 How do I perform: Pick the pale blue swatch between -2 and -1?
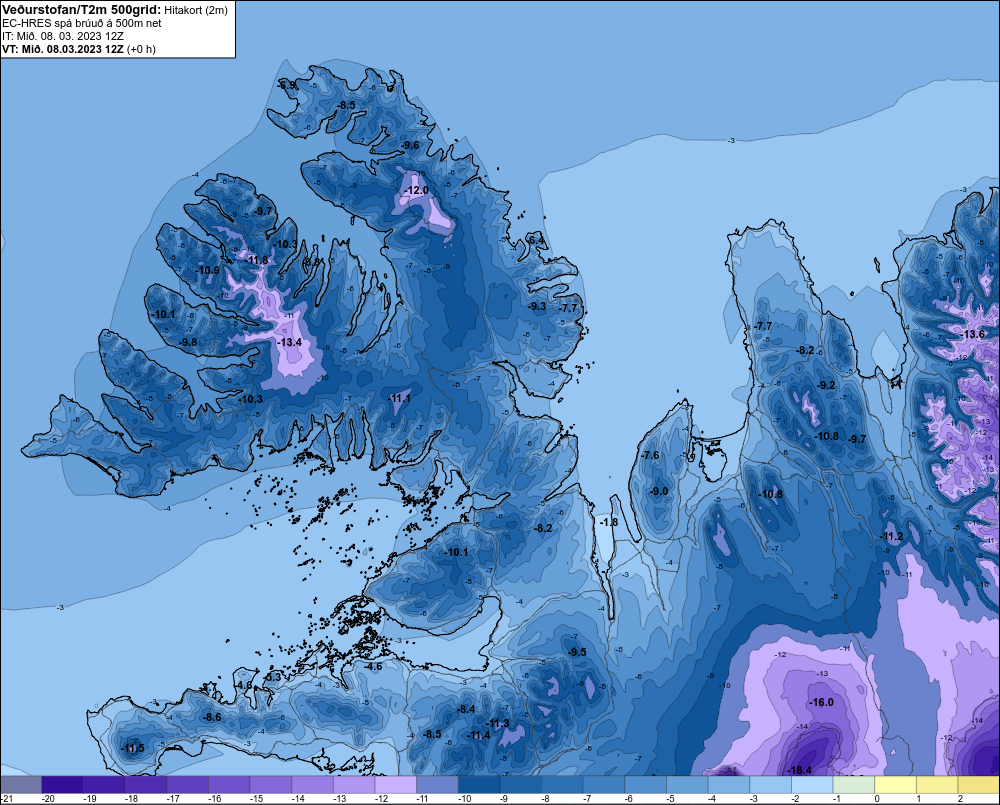click(812, 784)
